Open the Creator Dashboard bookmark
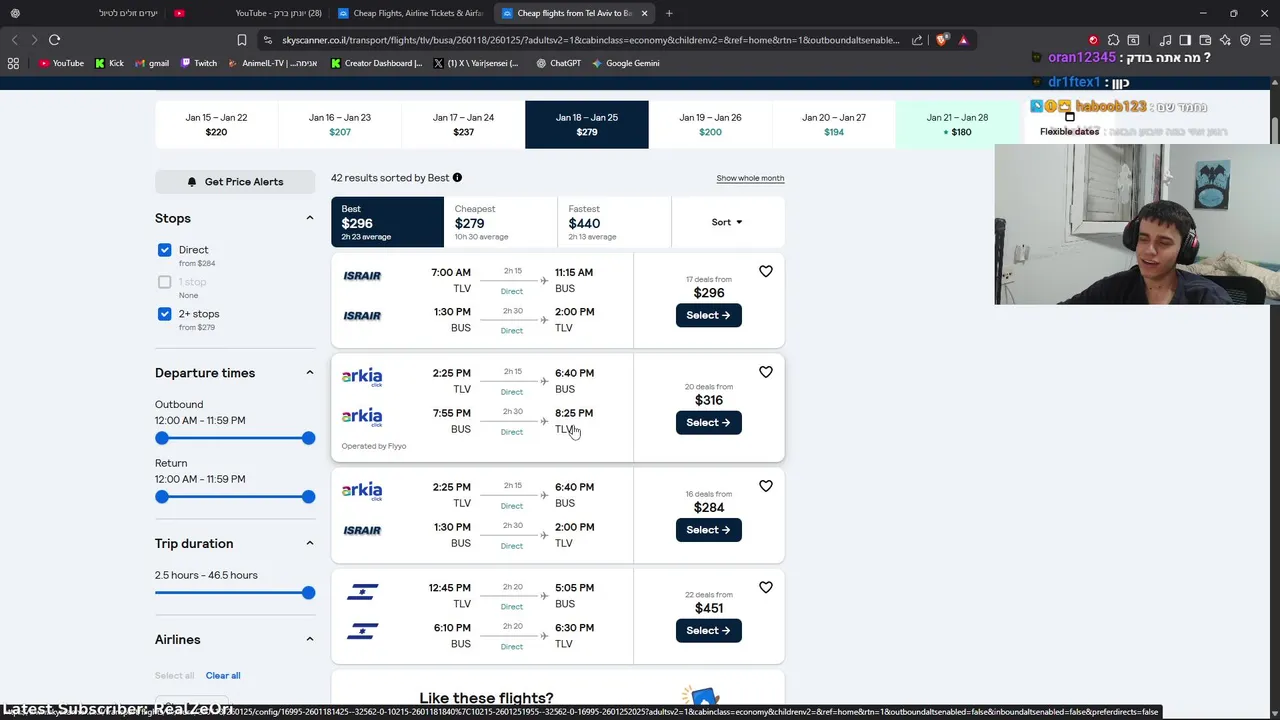1280x720 pixels. (376, 63)
